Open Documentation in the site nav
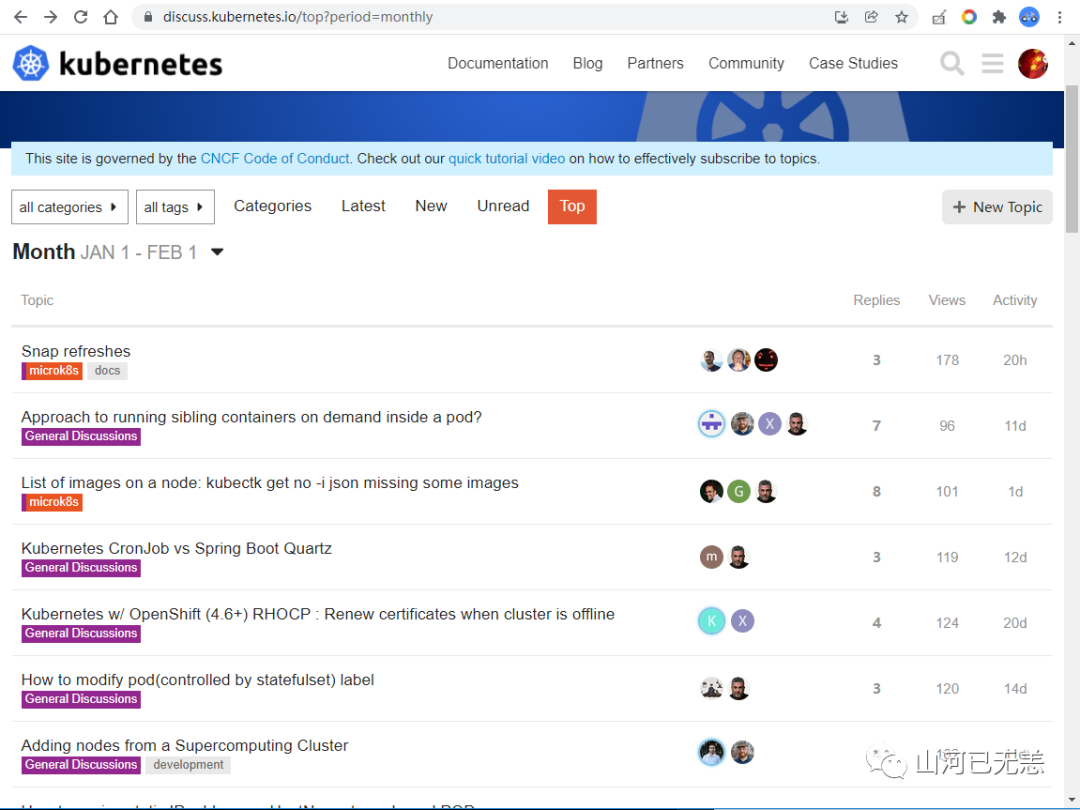 click(498, 63)
